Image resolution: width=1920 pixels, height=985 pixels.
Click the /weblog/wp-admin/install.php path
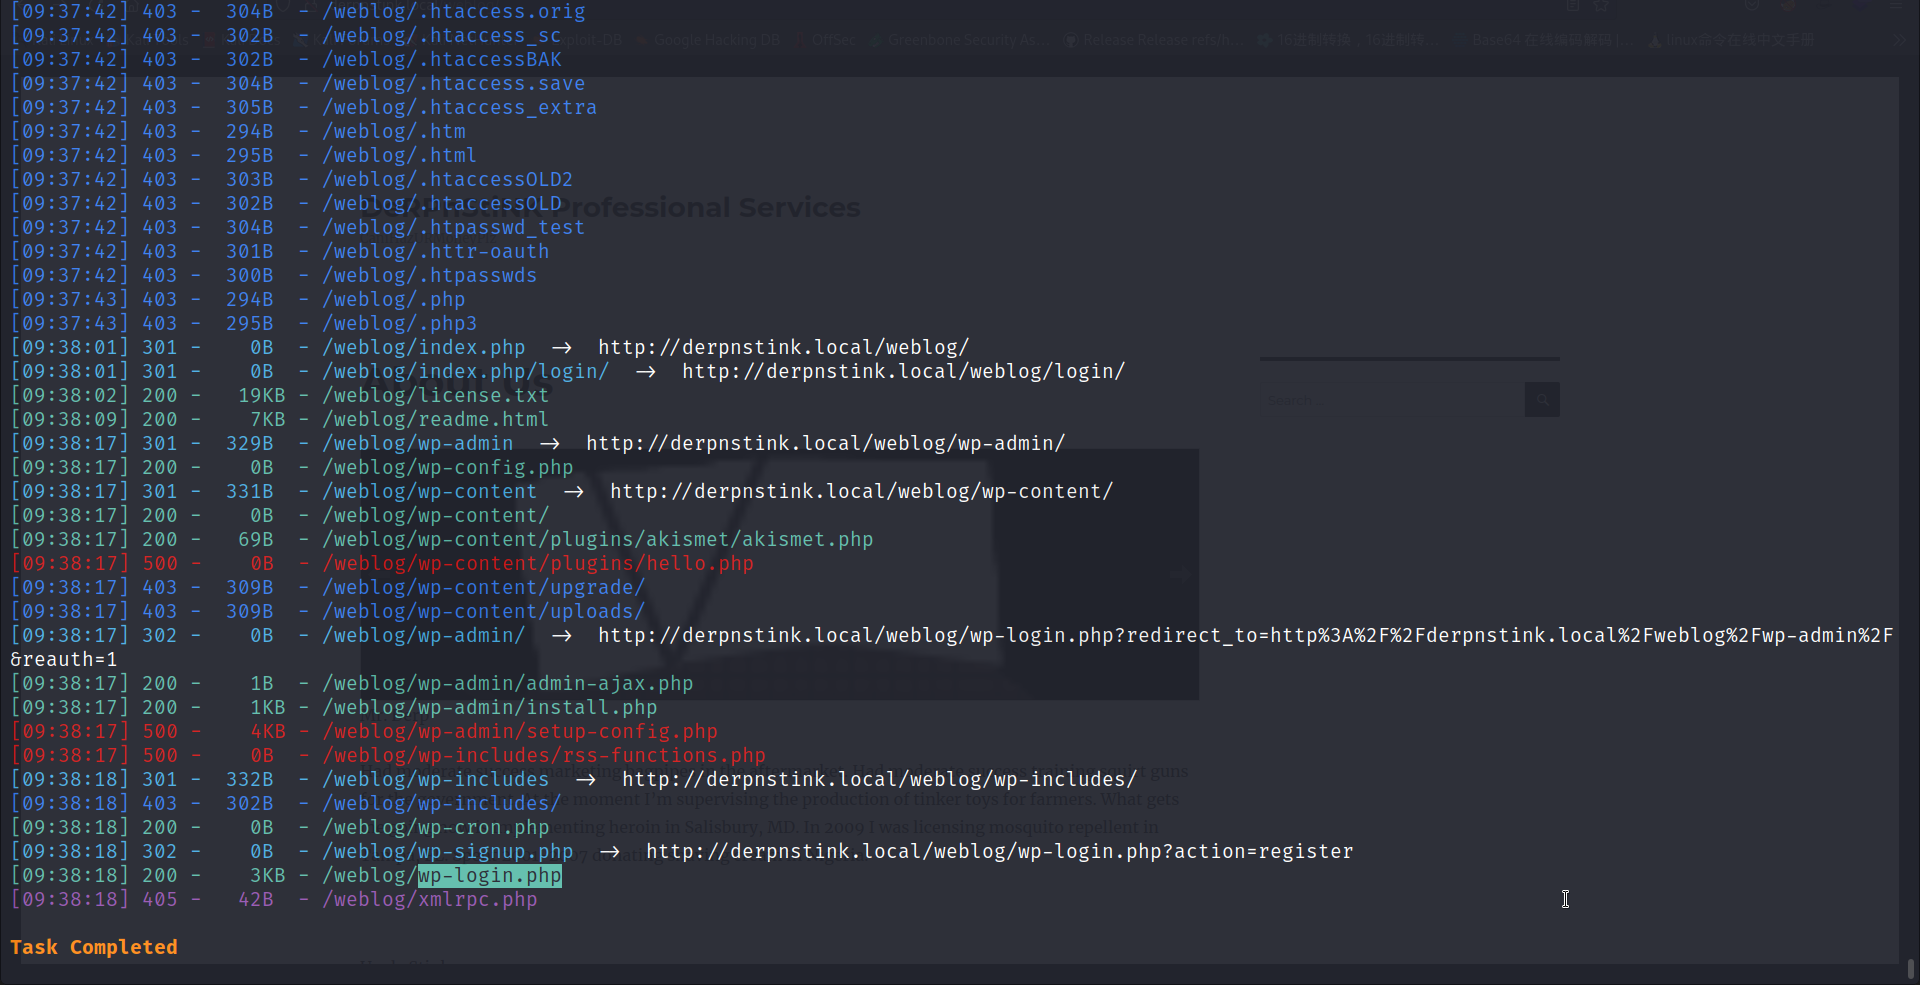(x=489, y=708)
